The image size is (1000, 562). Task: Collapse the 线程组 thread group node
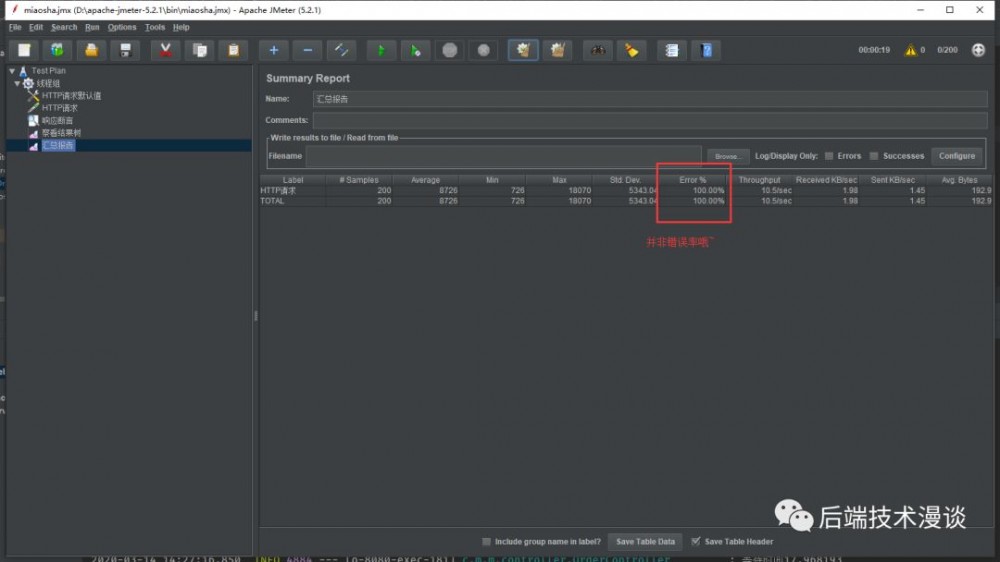(17, 84)
